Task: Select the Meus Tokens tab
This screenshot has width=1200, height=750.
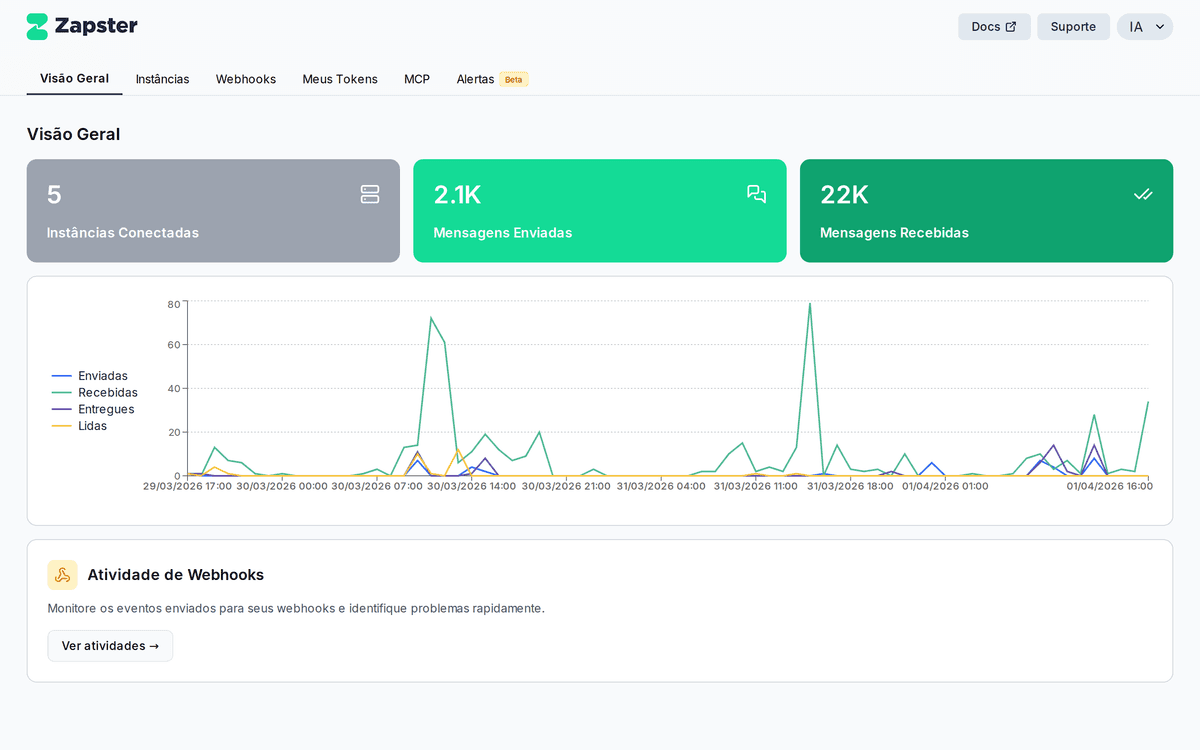Action: (x=340, y=78)
